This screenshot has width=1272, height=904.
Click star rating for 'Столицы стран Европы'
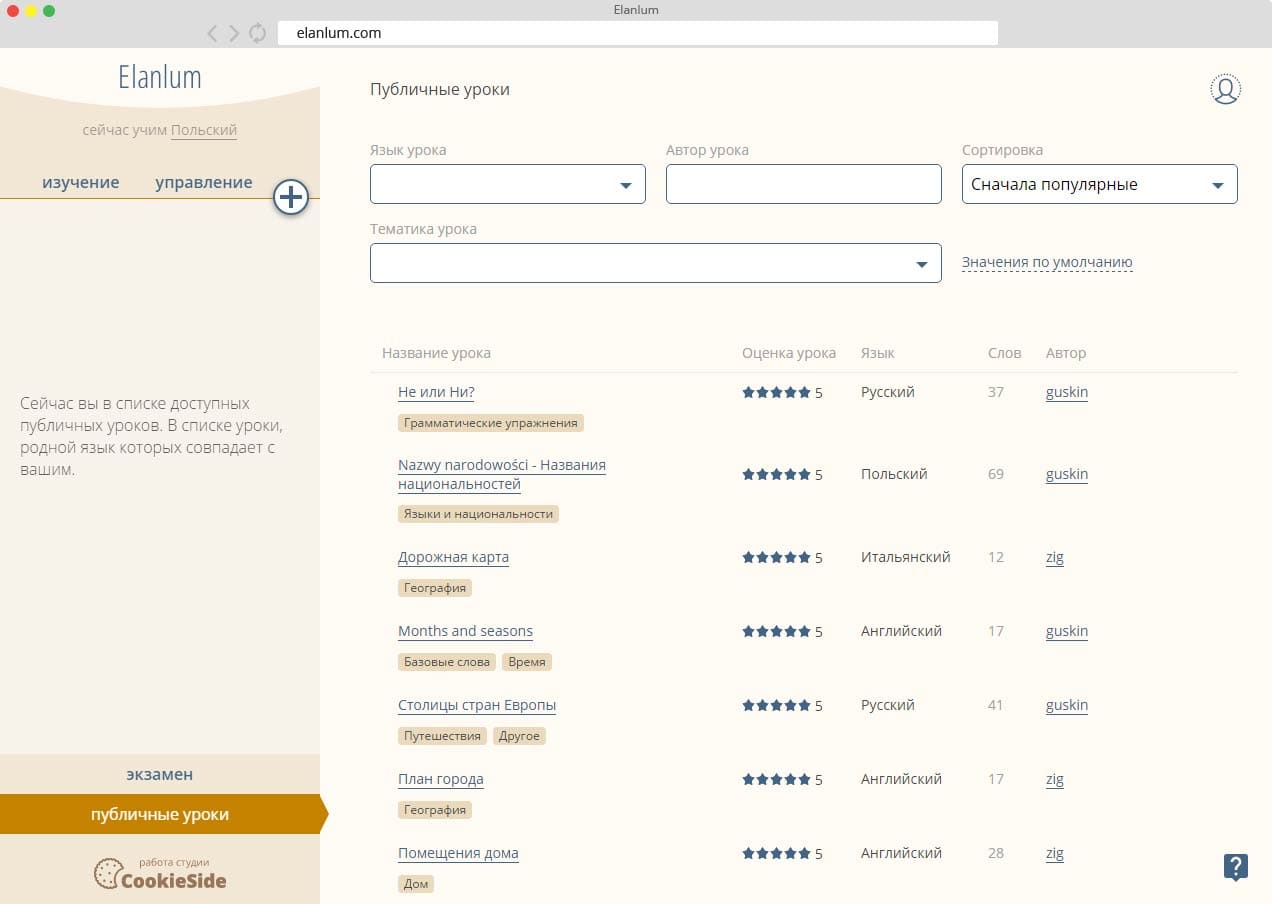coord(776,706)
